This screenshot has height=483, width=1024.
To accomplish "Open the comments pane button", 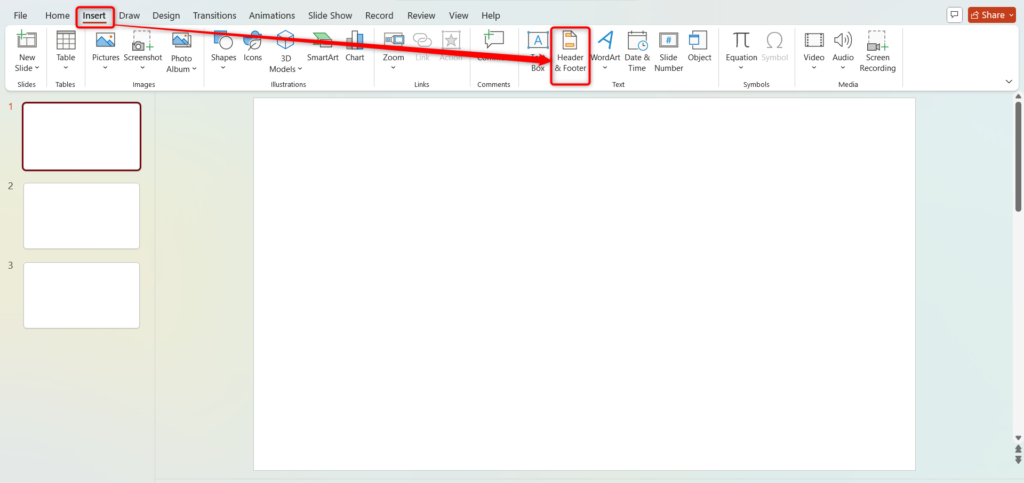I will 954,15.
